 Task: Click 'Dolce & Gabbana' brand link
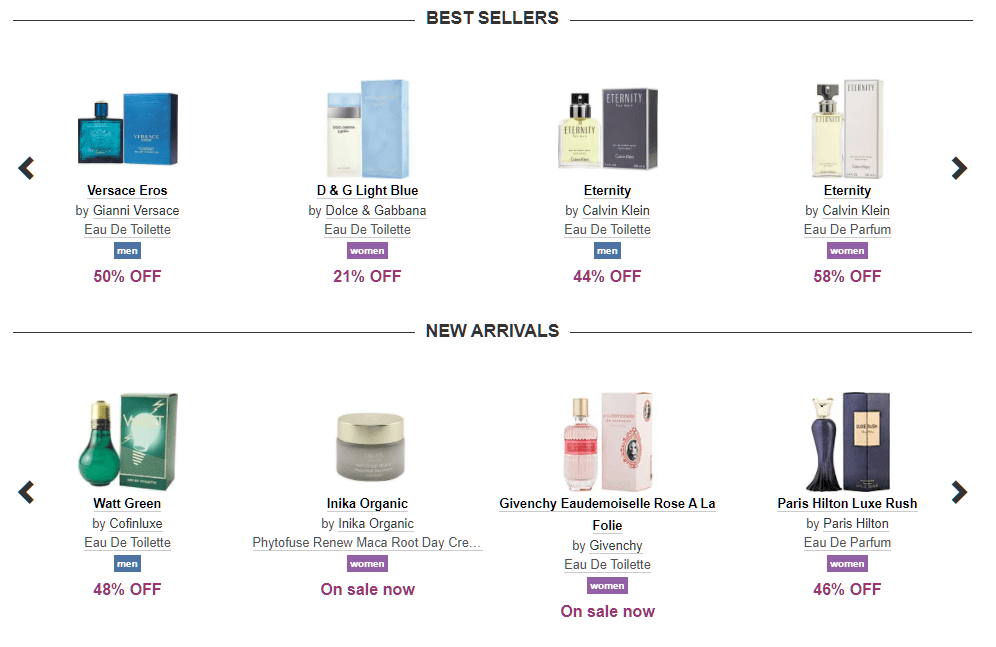pyautogui.click(x=375, y=210)
